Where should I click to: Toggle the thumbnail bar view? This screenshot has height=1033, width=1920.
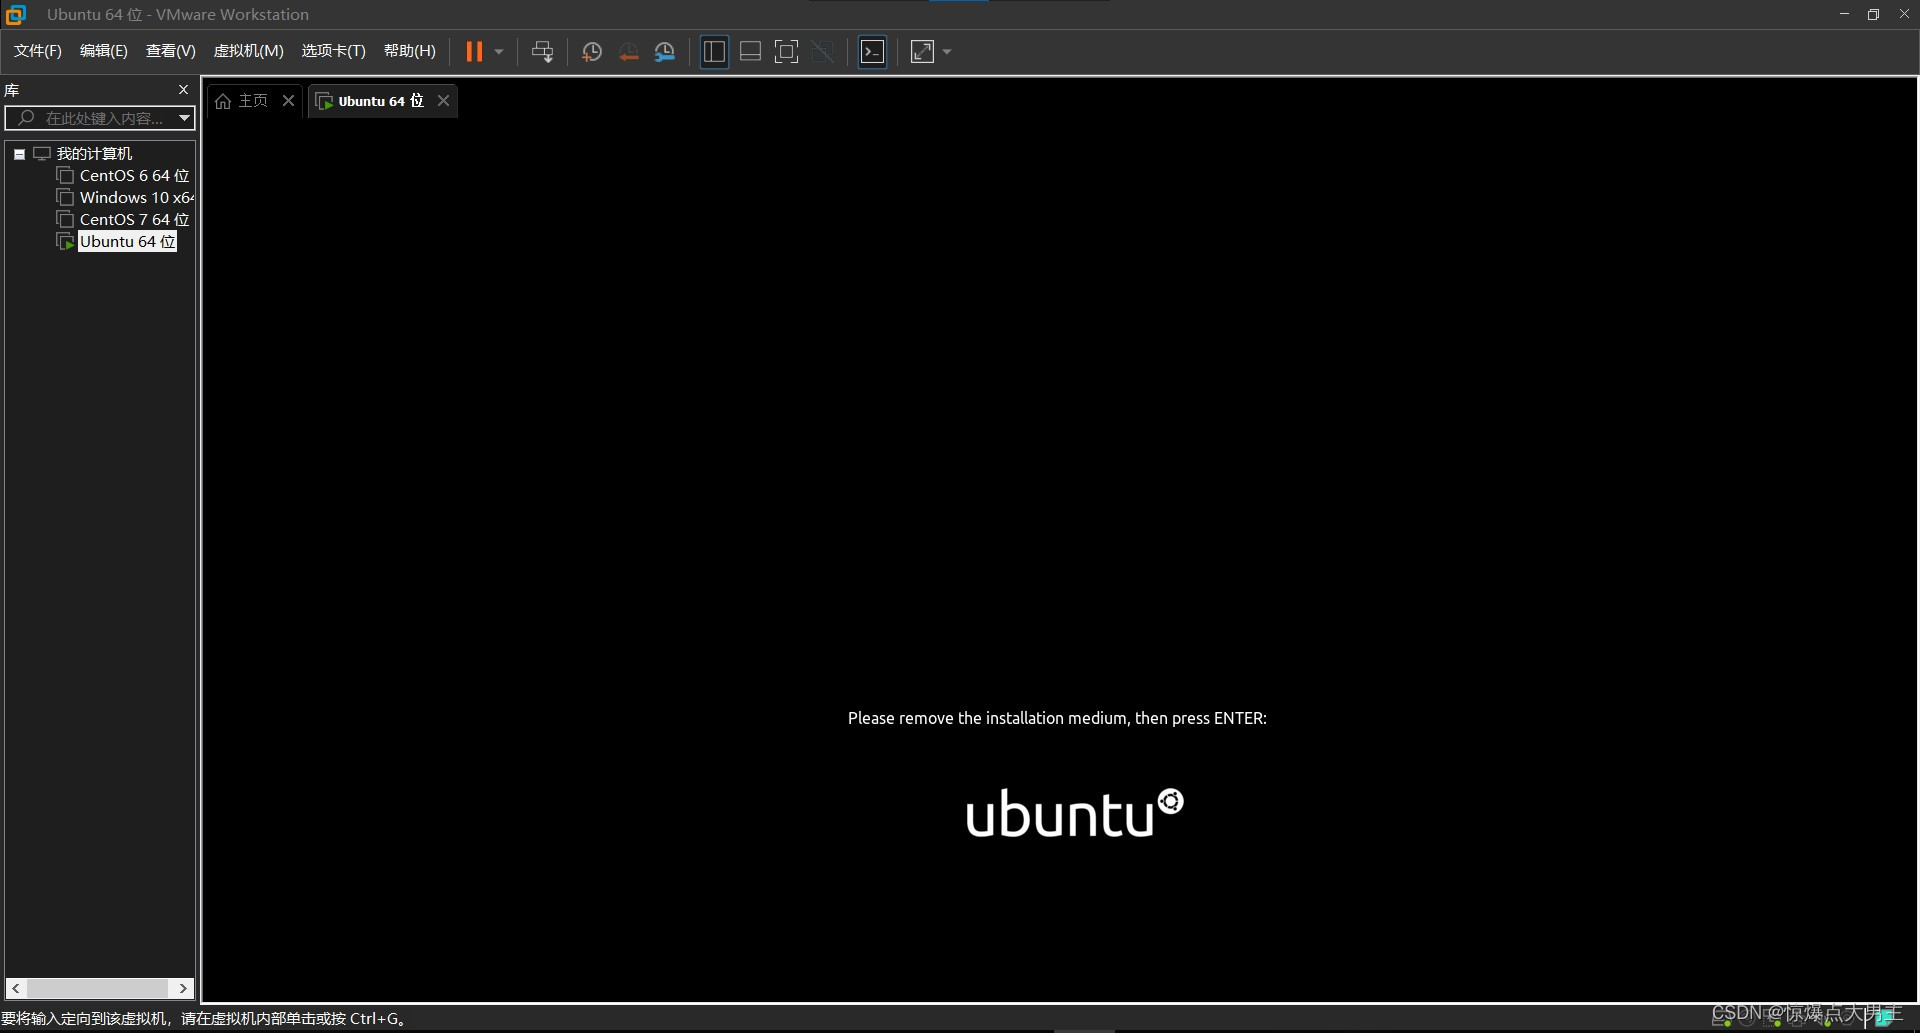(x=750, y=52)
